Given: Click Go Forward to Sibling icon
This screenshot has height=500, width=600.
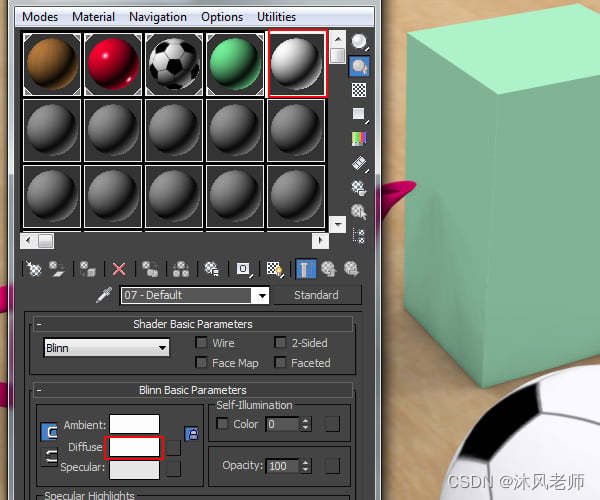Looking at the screenshot, I should click(x=351, y=269).
